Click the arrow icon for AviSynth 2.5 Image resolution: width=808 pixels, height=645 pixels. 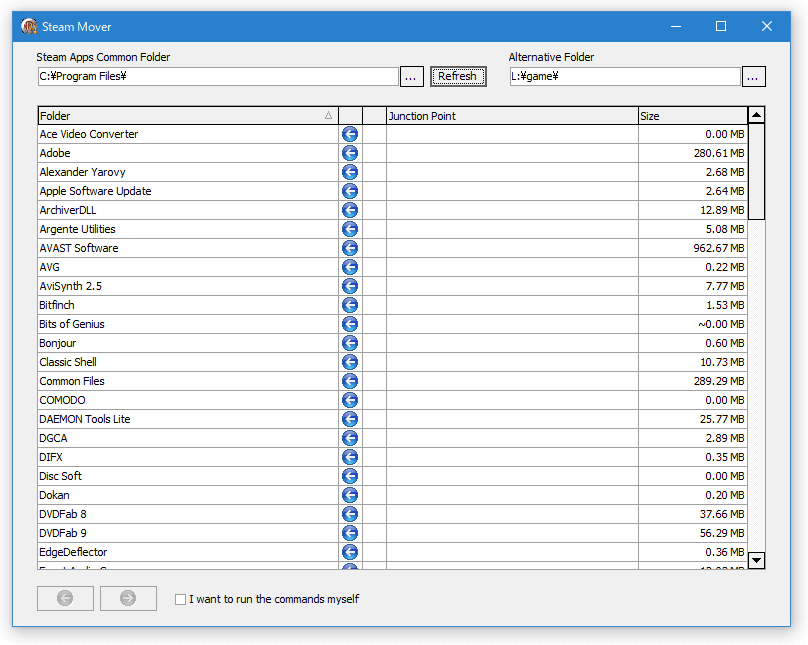click(350, 286)
